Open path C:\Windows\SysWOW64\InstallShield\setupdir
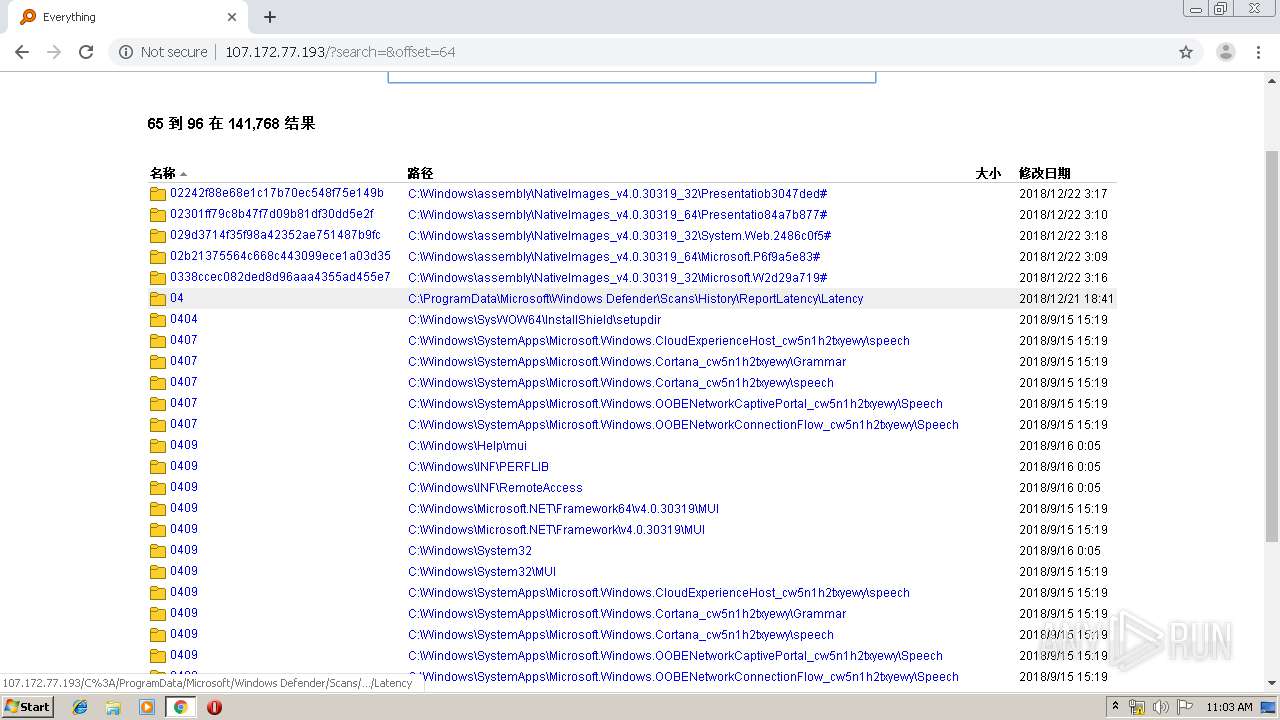This screenshot has height=720, width=1280. tap(534, 320)
